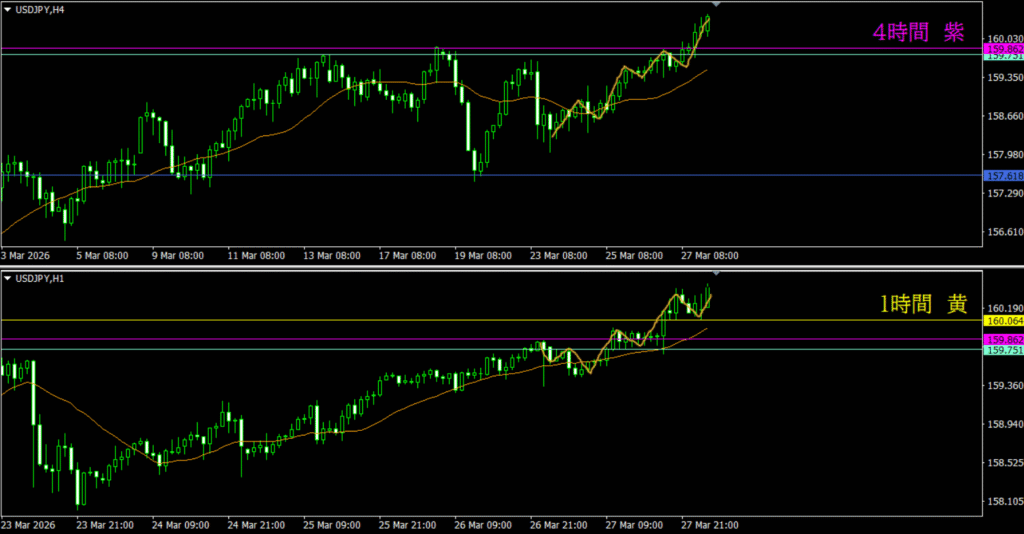Click the 158.940 level on H1 price scale

(x=1003, y=424)
